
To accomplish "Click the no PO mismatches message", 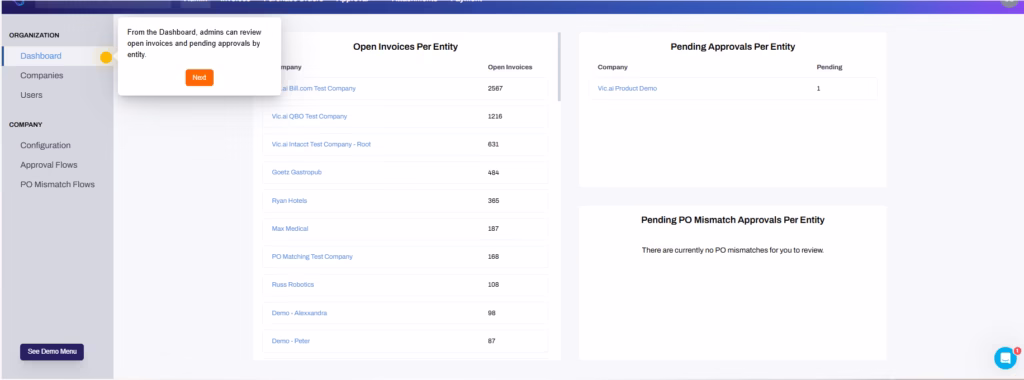I will [x=733, y=250].
